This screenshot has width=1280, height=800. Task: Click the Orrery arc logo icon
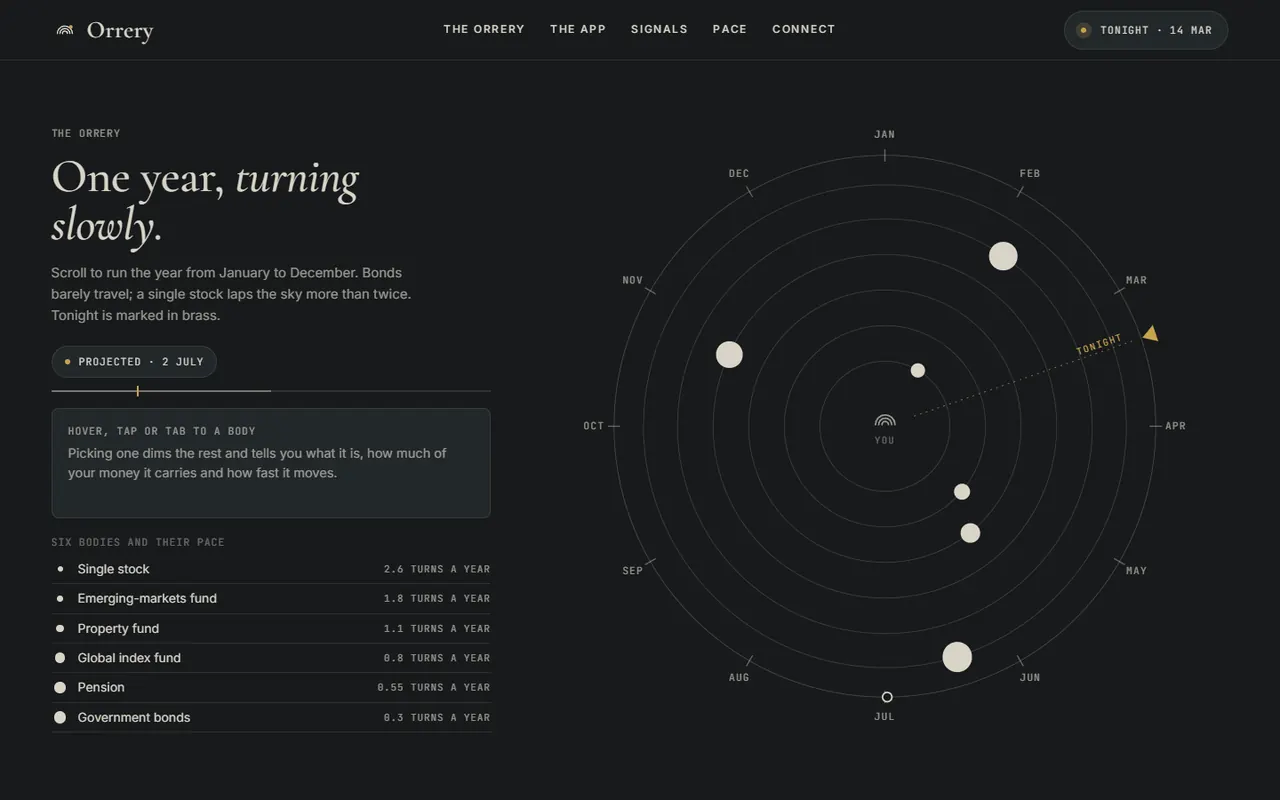[x=65, y=30]
